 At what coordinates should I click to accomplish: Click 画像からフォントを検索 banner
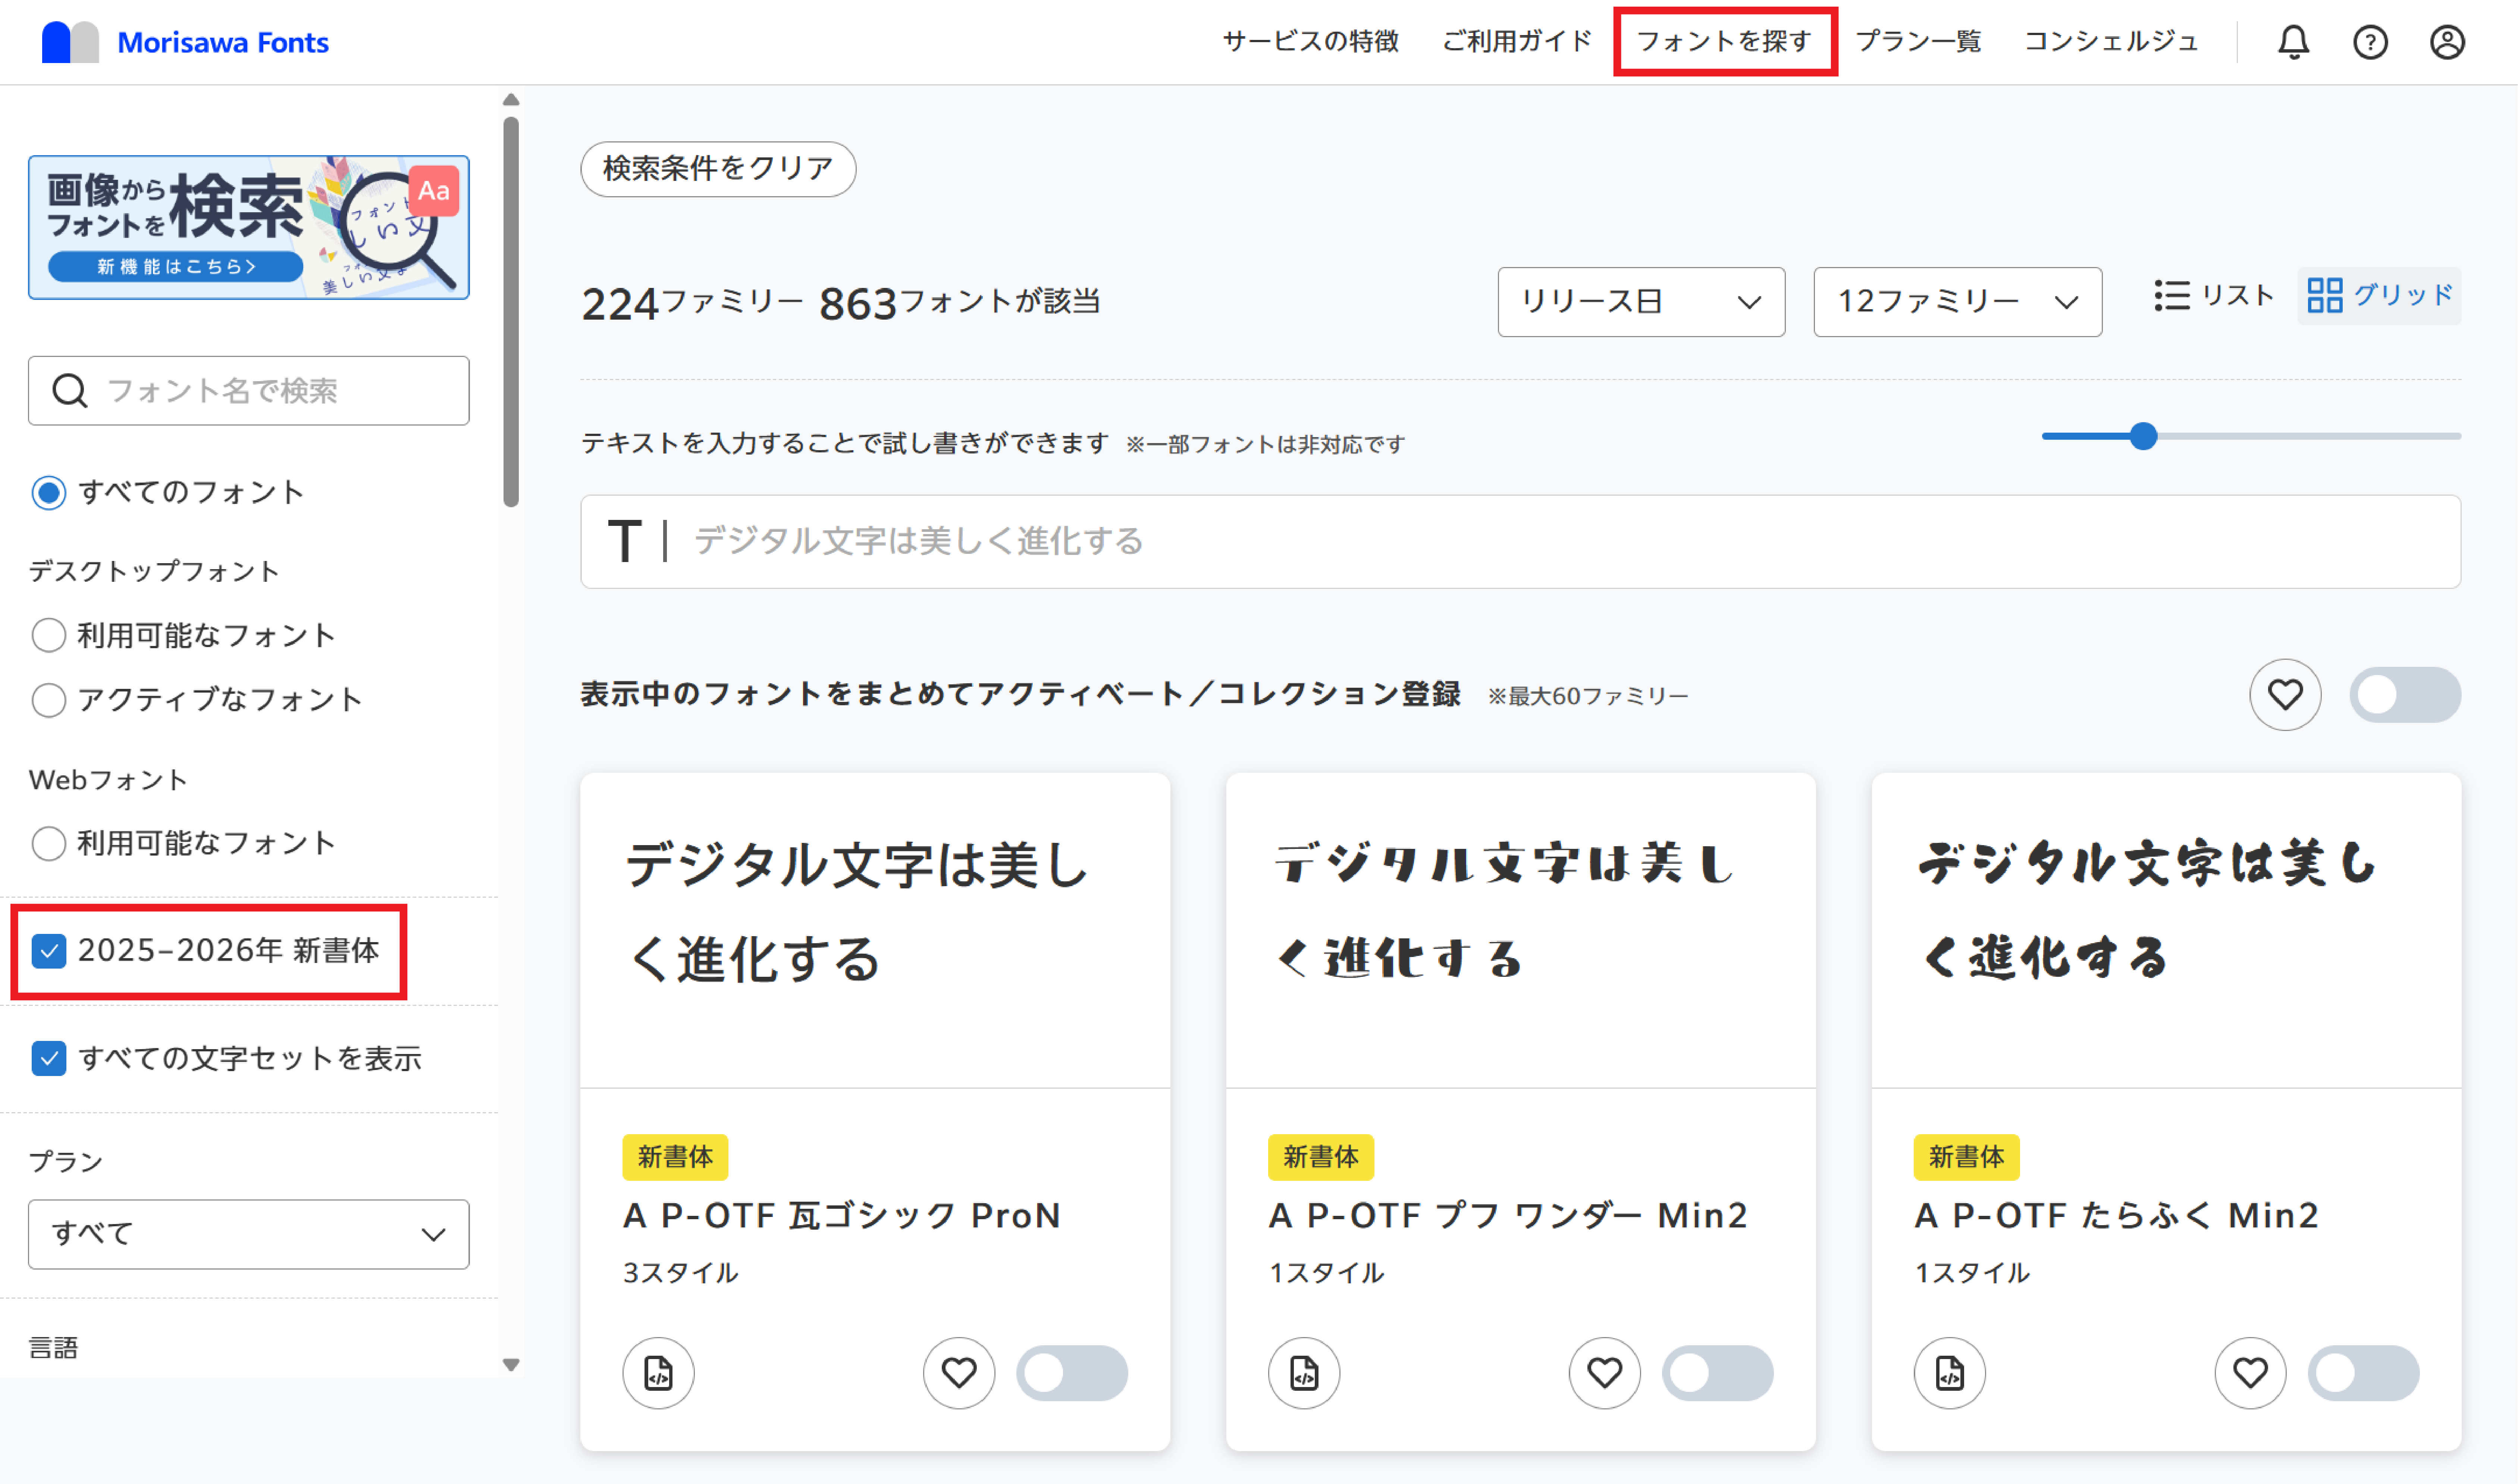coord(249,227)
